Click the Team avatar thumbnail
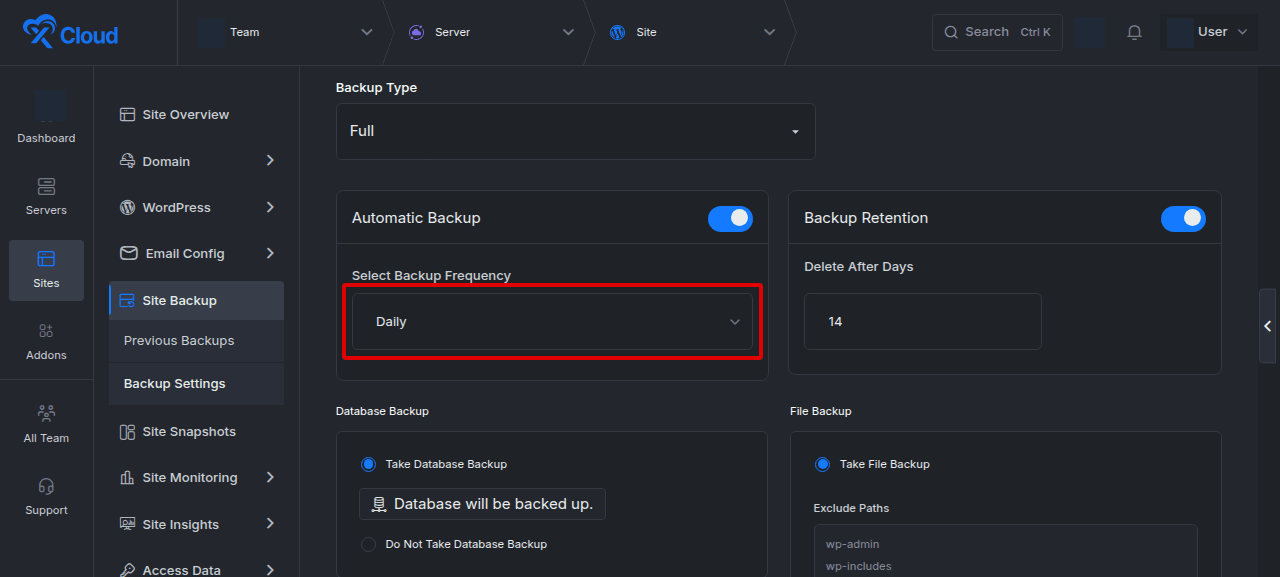Screen dimensions: 1280x577 coord(211,32)
